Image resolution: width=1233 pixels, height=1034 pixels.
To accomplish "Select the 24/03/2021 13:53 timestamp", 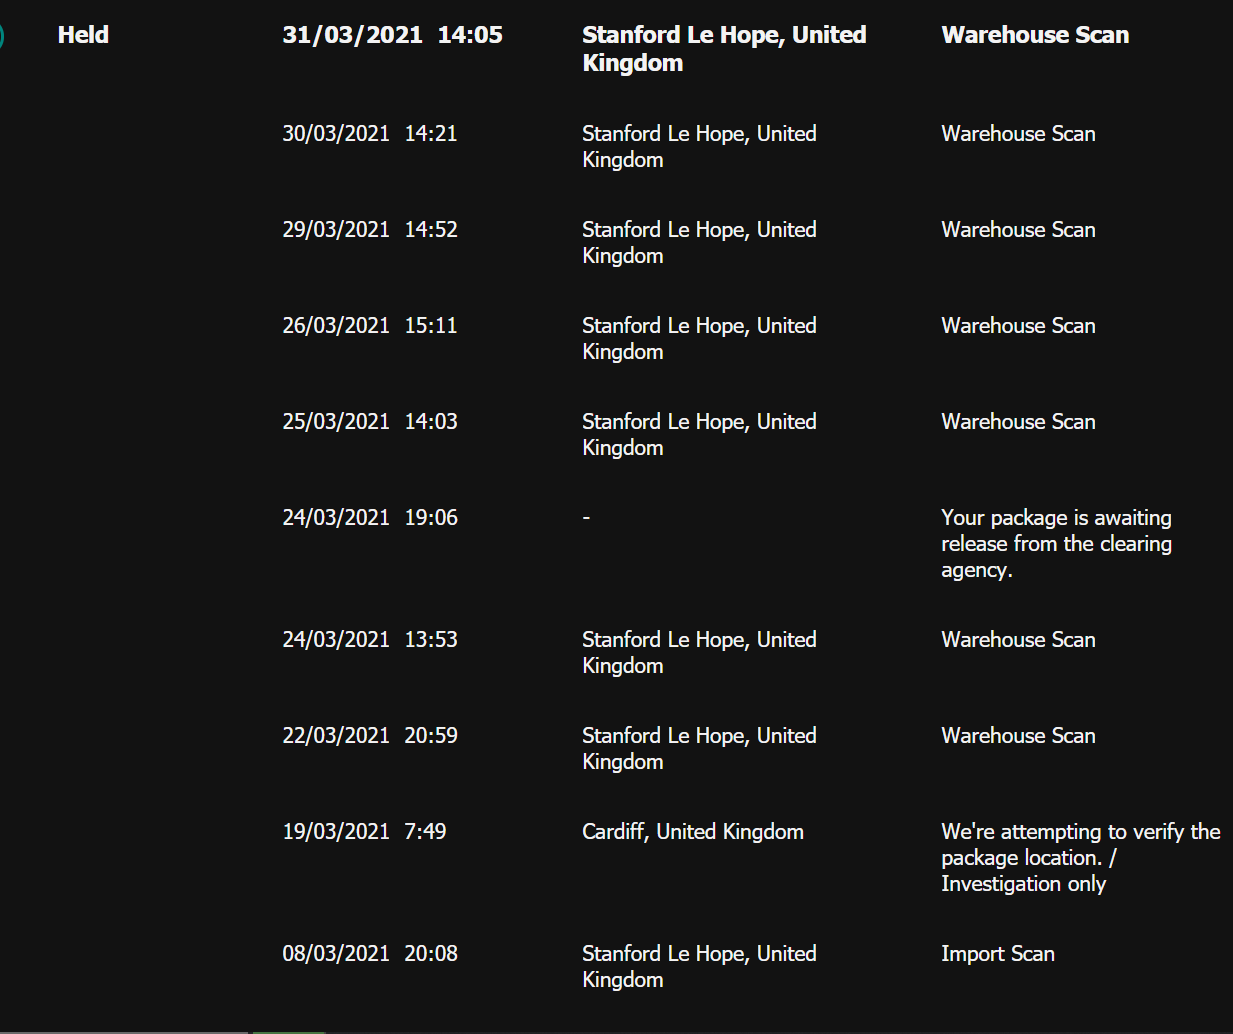I will (x=369, y=640).
